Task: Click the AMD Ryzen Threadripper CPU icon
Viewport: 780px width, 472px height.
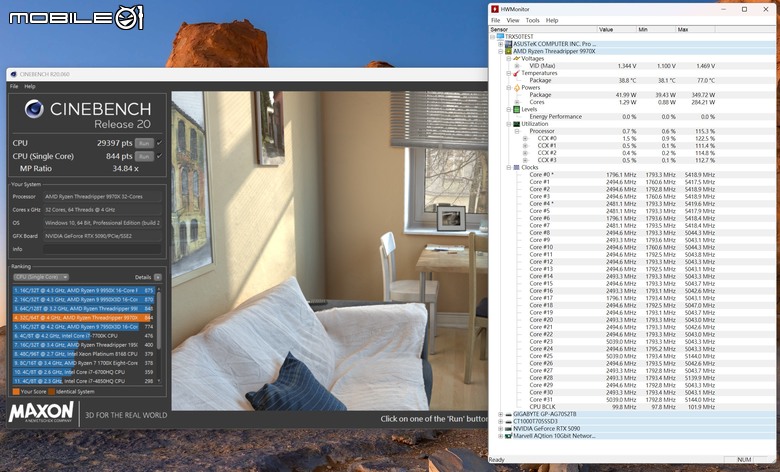Action: (x=508, y=51)
